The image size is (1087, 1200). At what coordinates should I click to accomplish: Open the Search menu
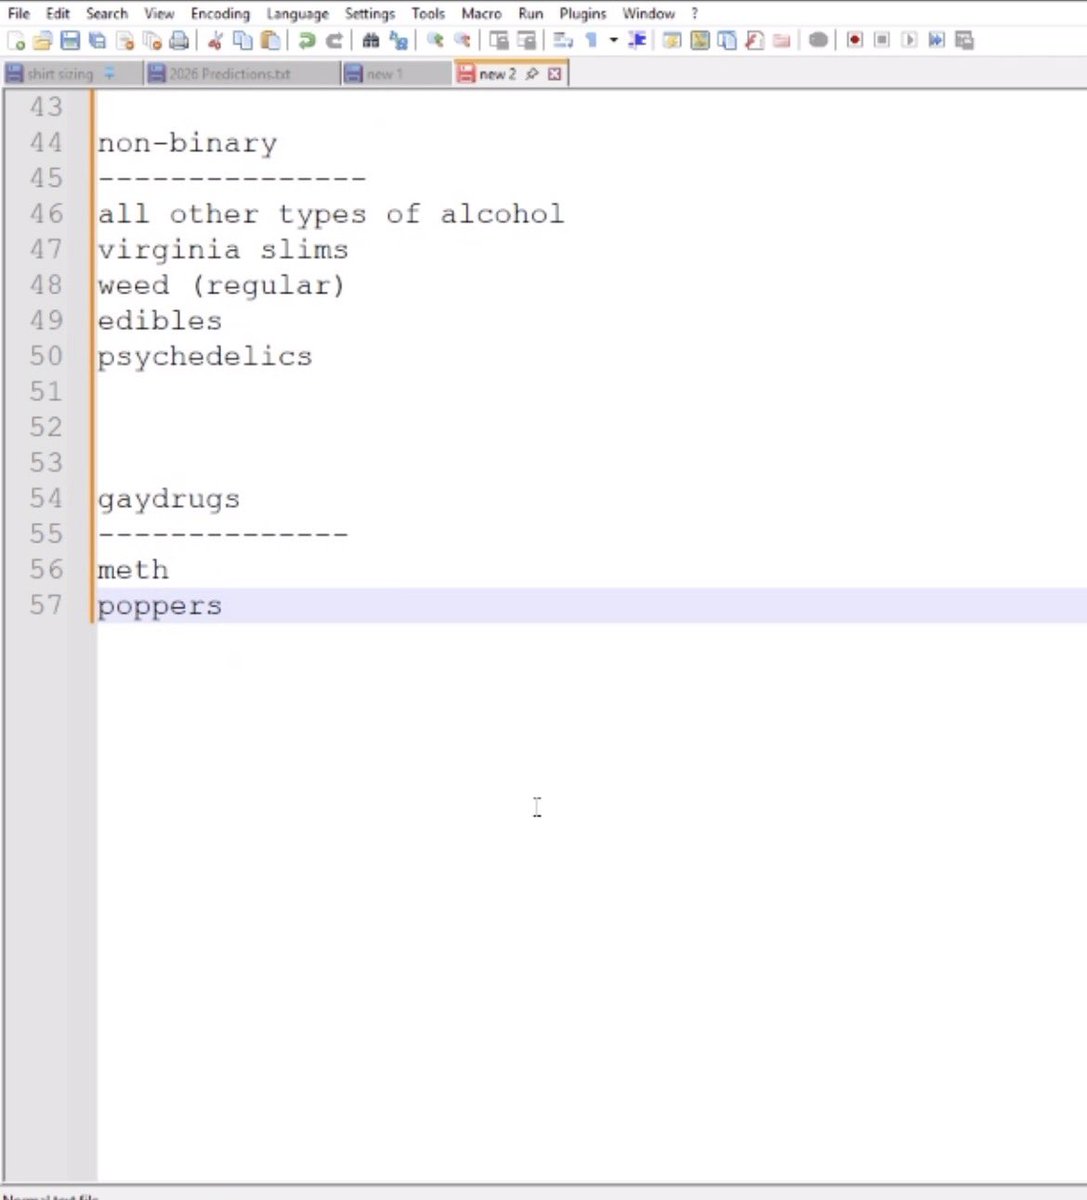(106, 14)
